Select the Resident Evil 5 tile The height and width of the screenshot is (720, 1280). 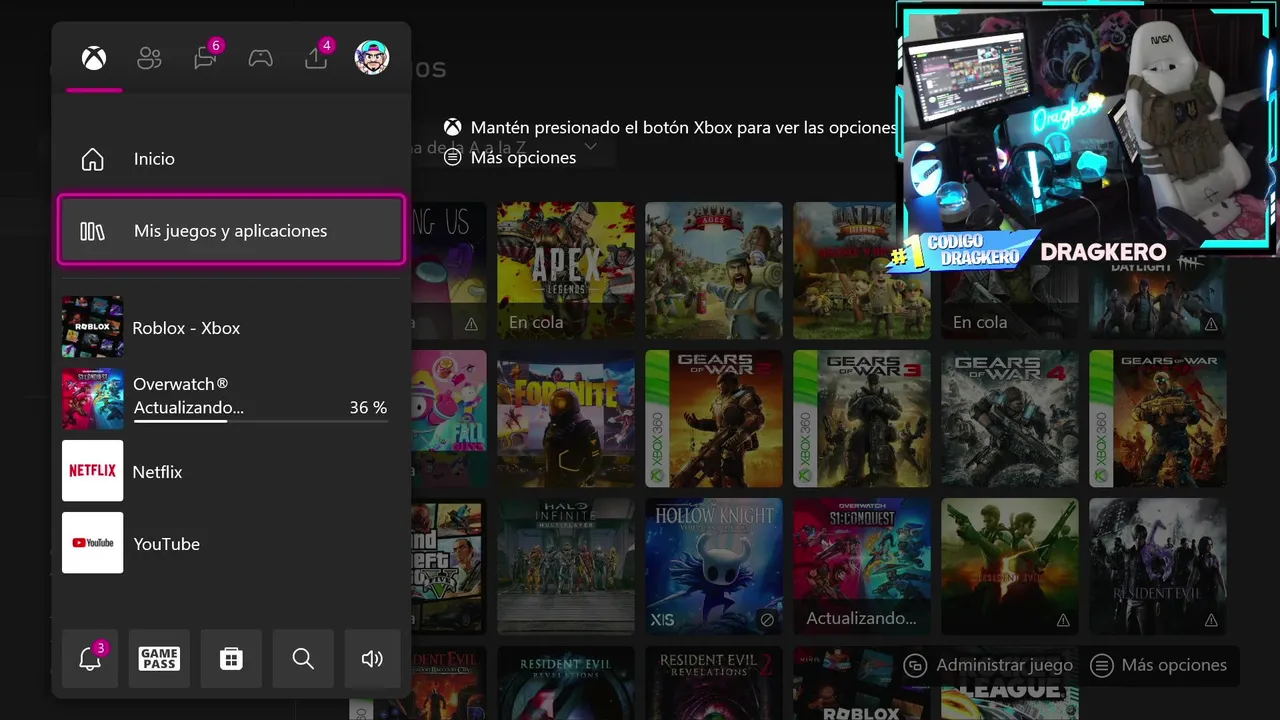click(1010, 567)
